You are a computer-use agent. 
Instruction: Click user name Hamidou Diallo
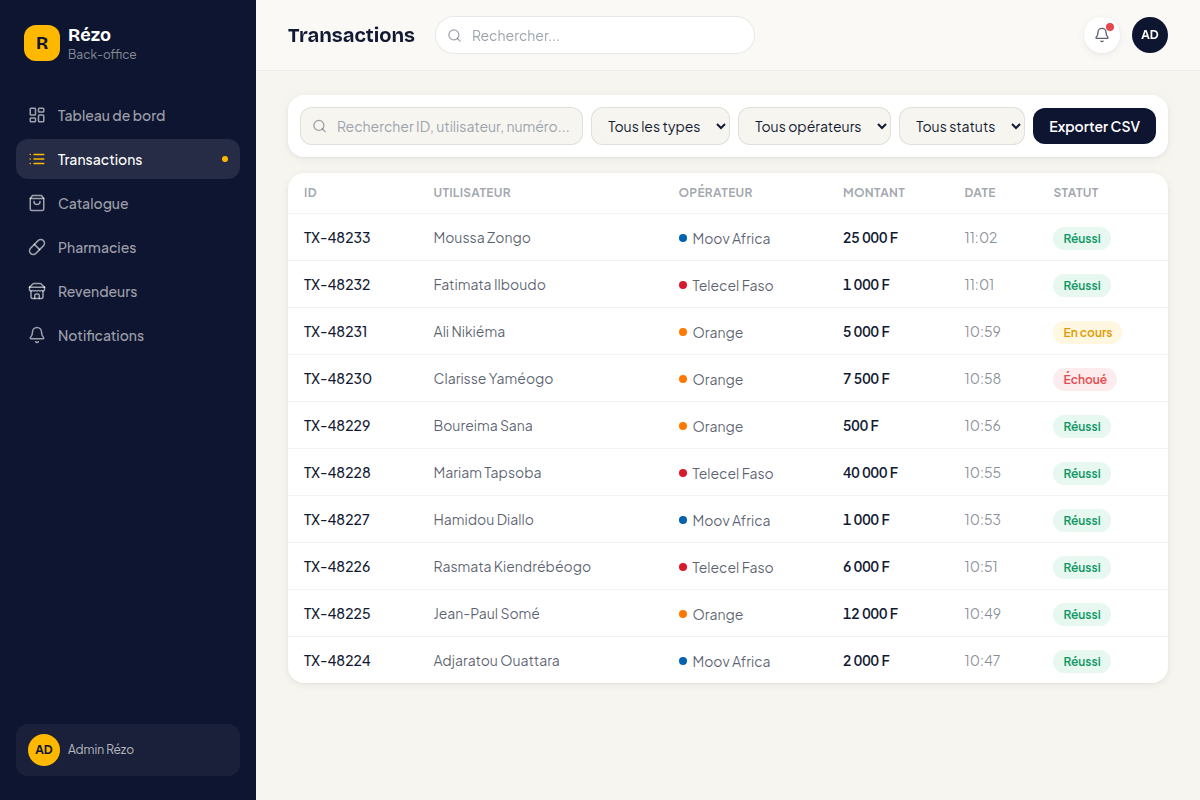click(484, 520)
